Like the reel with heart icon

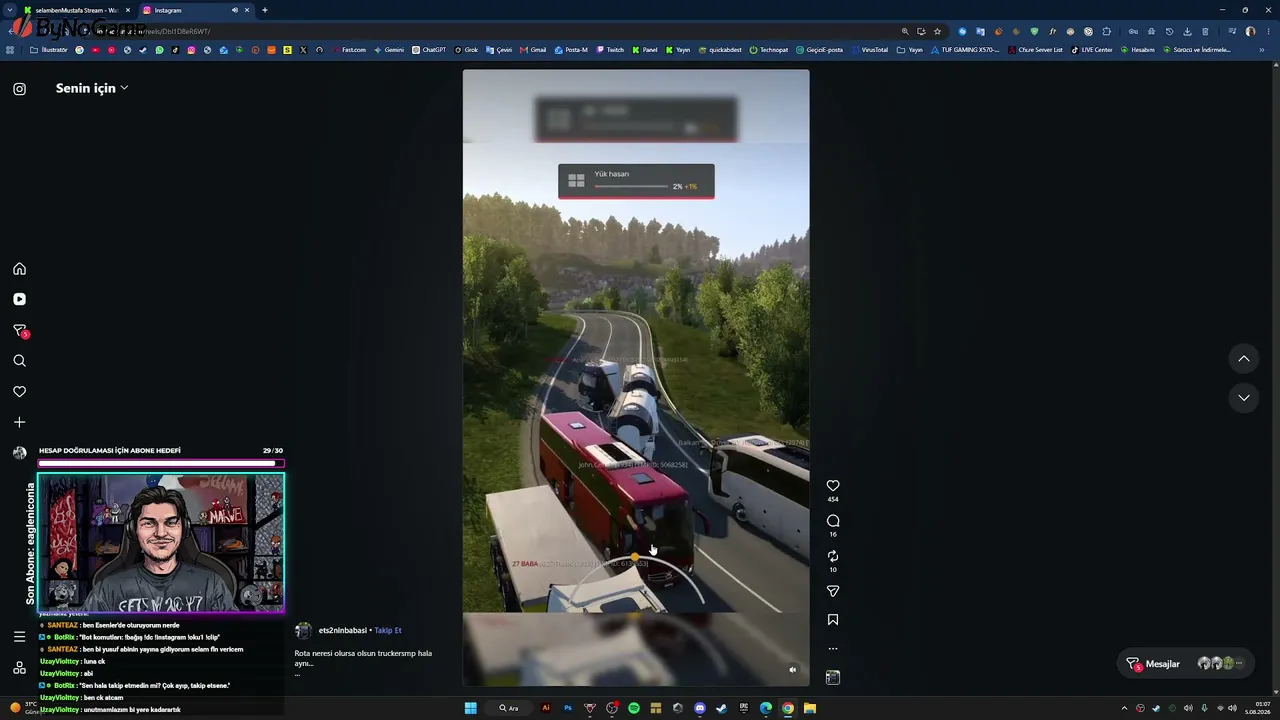coord(833,486)
